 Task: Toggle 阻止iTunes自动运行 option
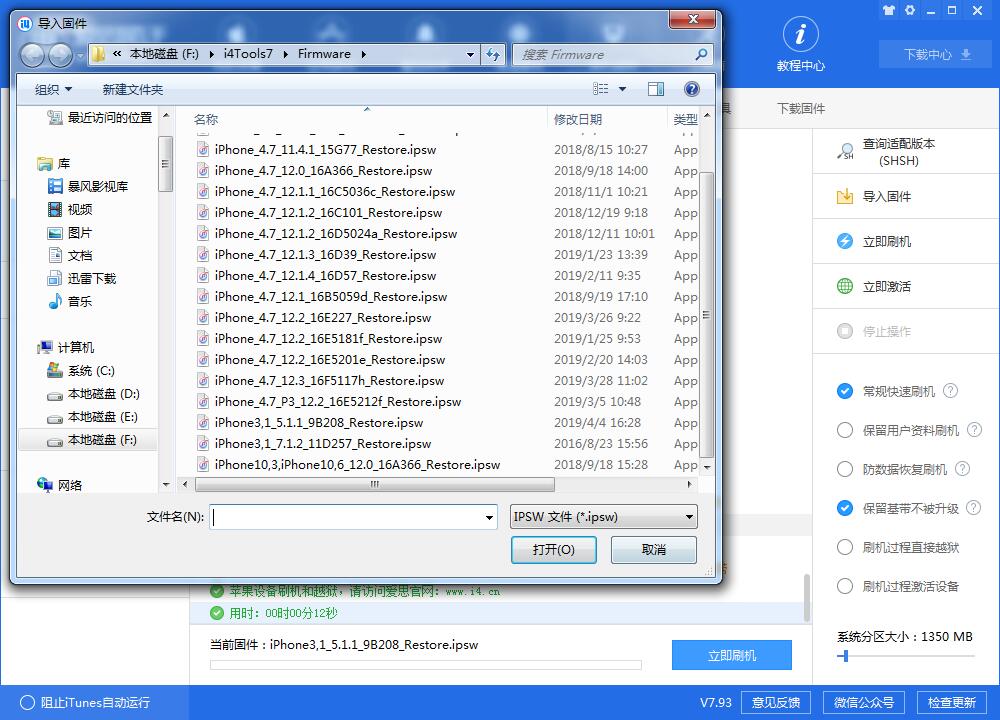click(x=27, y=702)
